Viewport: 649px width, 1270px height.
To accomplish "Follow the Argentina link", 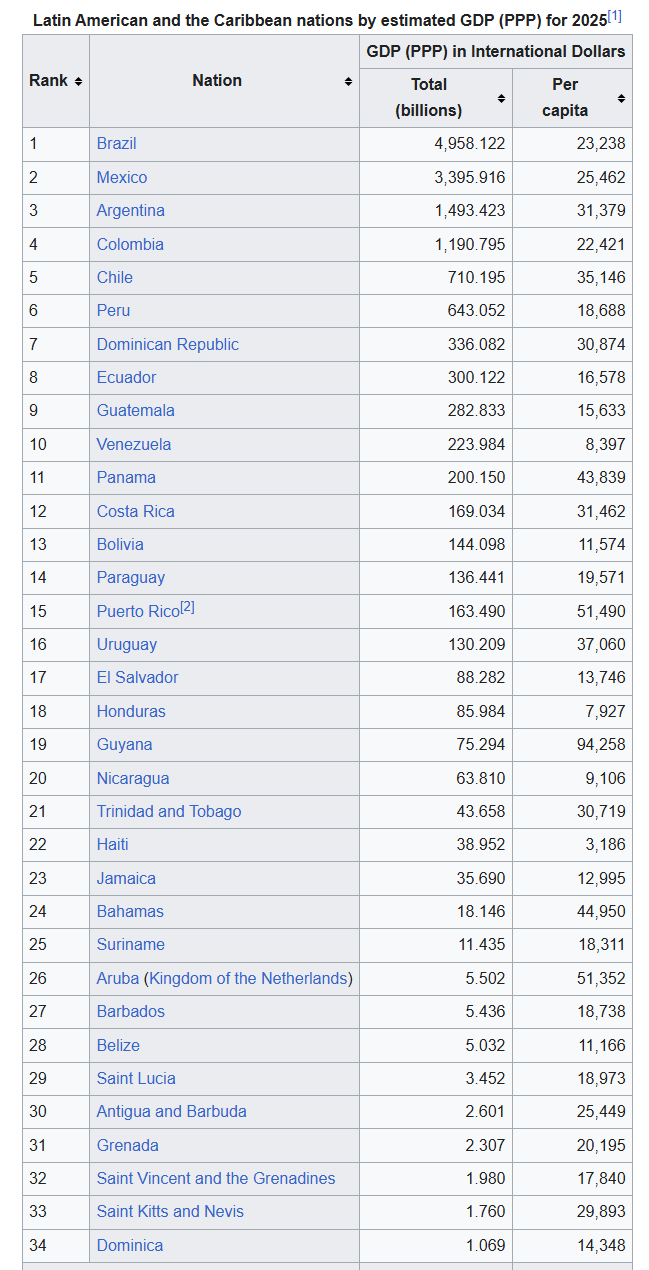I will click(x=131, y=211).
